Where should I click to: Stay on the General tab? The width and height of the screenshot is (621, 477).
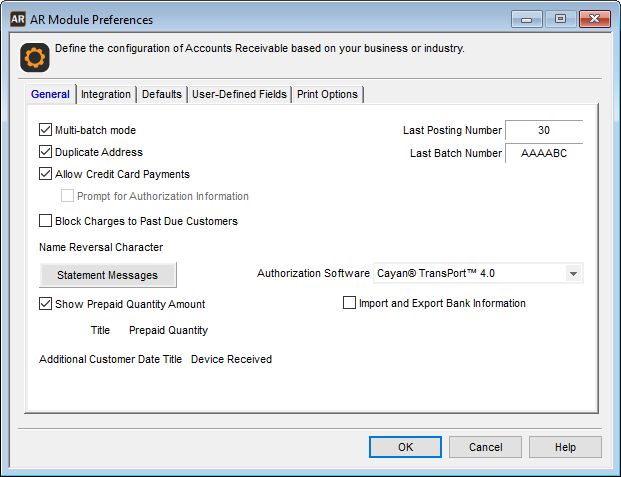coord(50,94)
